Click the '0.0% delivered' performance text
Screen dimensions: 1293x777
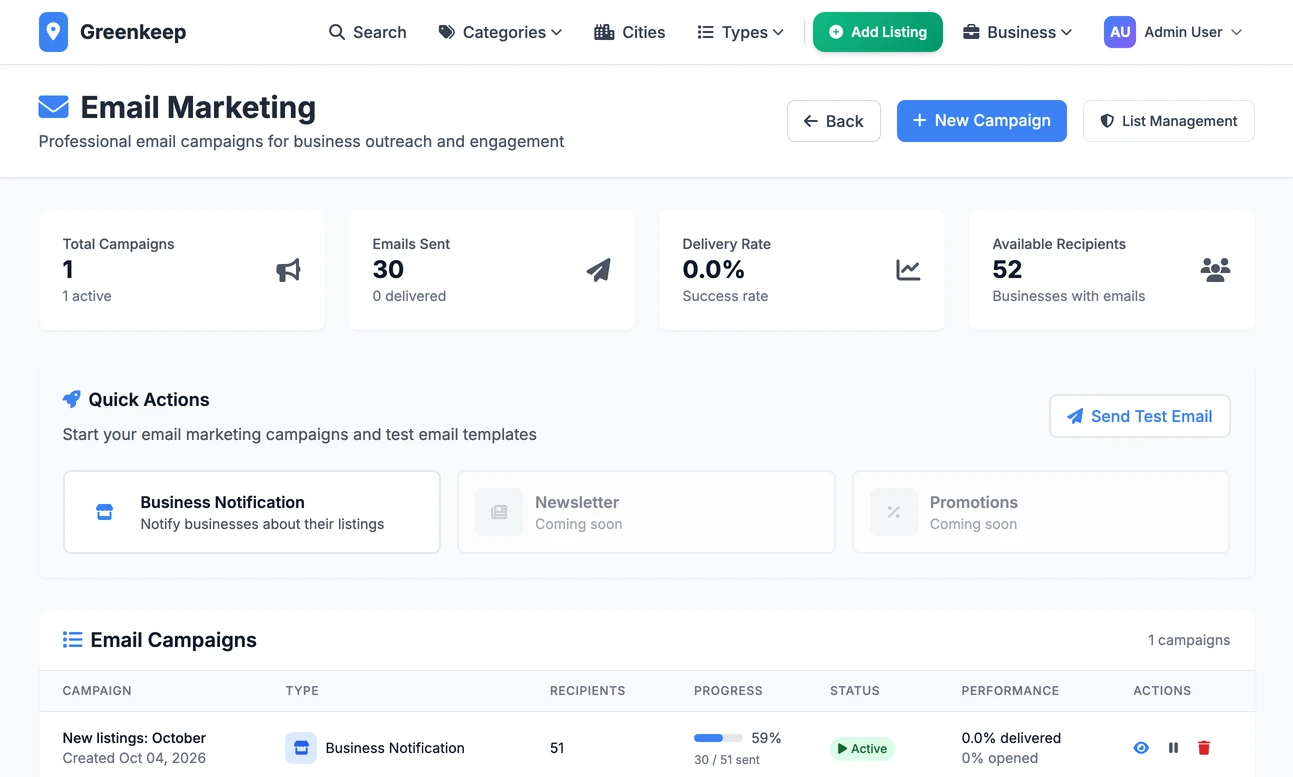tap(1011, 738)
